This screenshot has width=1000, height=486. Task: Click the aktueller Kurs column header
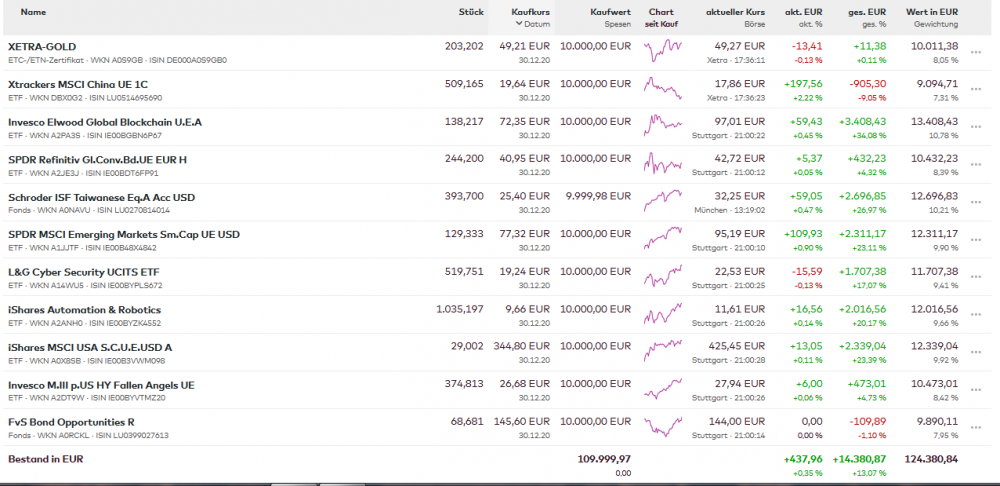735,12
